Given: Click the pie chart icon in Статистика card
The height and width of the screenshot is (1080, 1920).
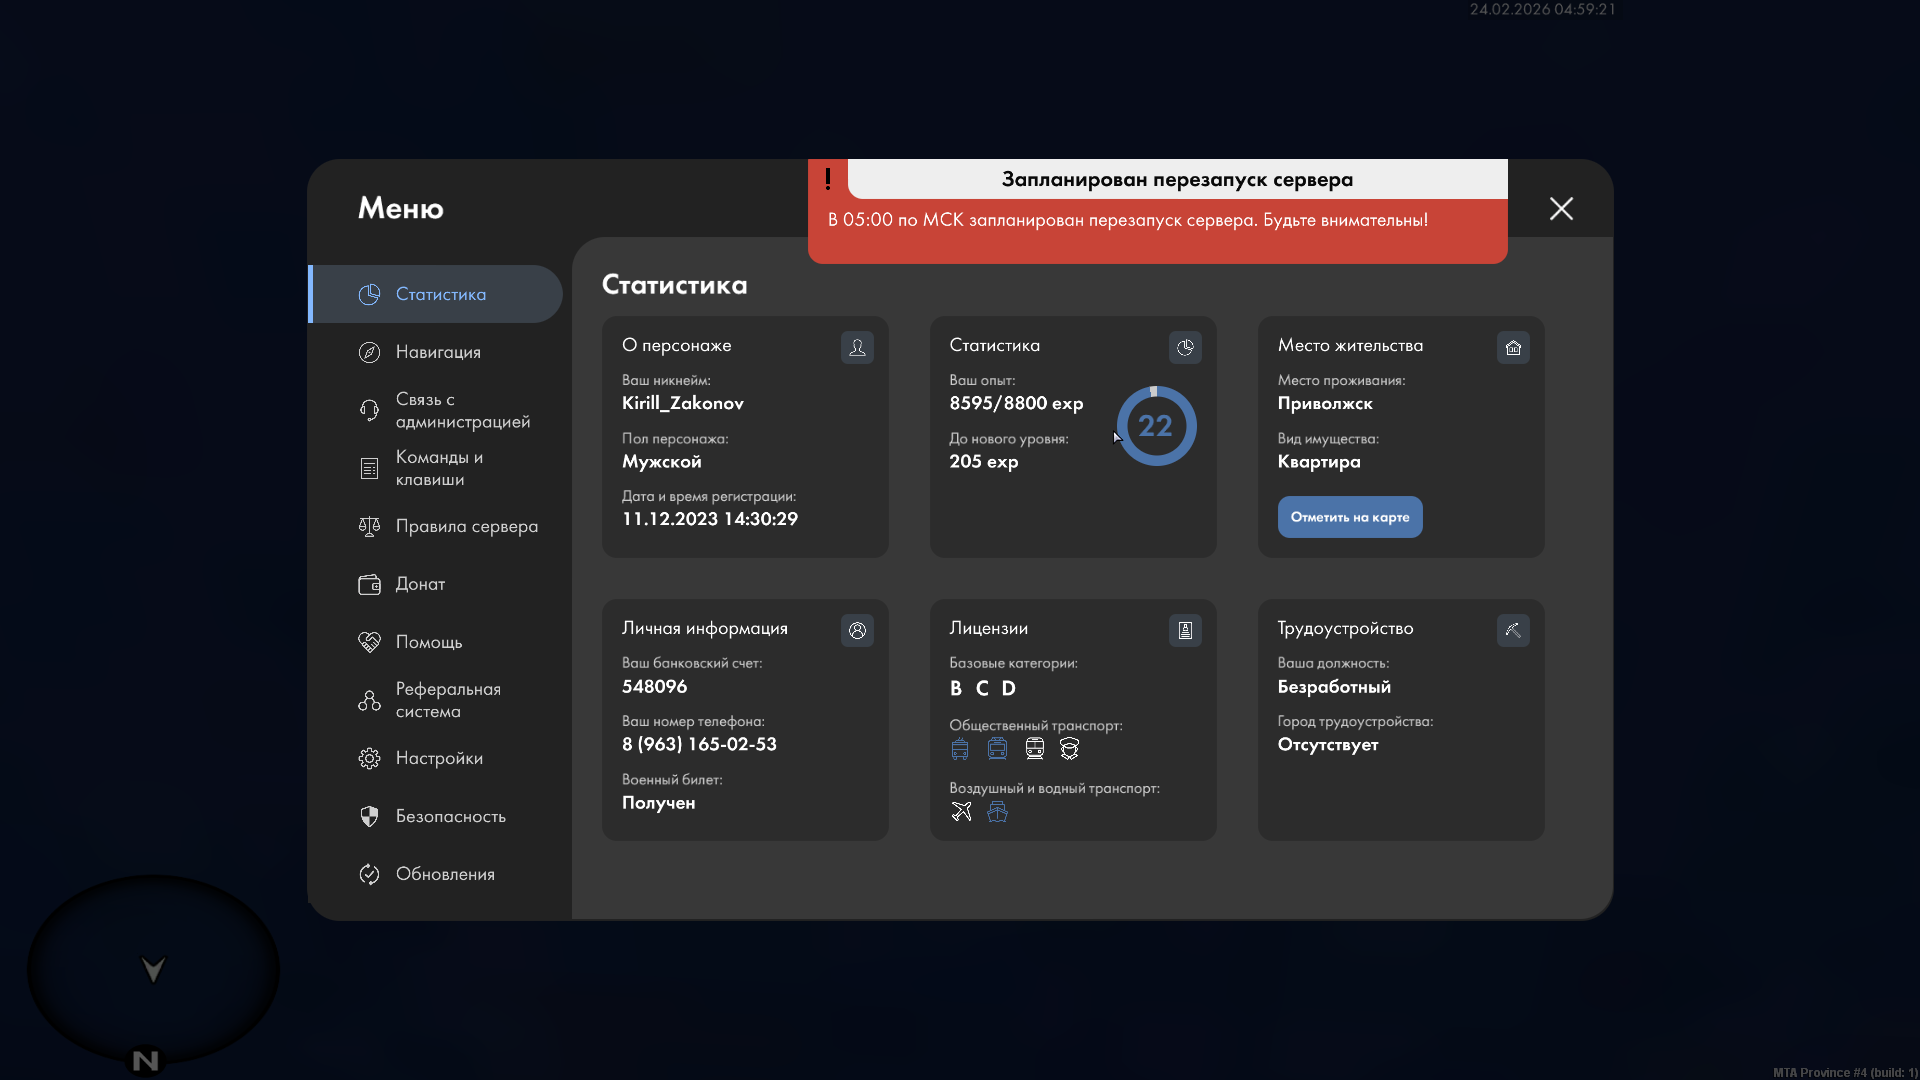Looking at the screenshot, I should [x=1185, y=347].
